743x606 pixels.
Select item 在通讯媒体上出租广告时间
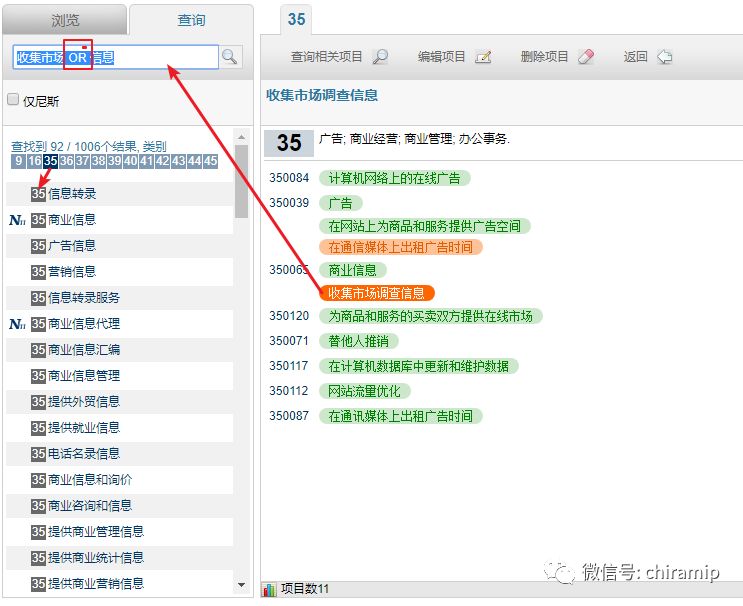click(400, 416)
